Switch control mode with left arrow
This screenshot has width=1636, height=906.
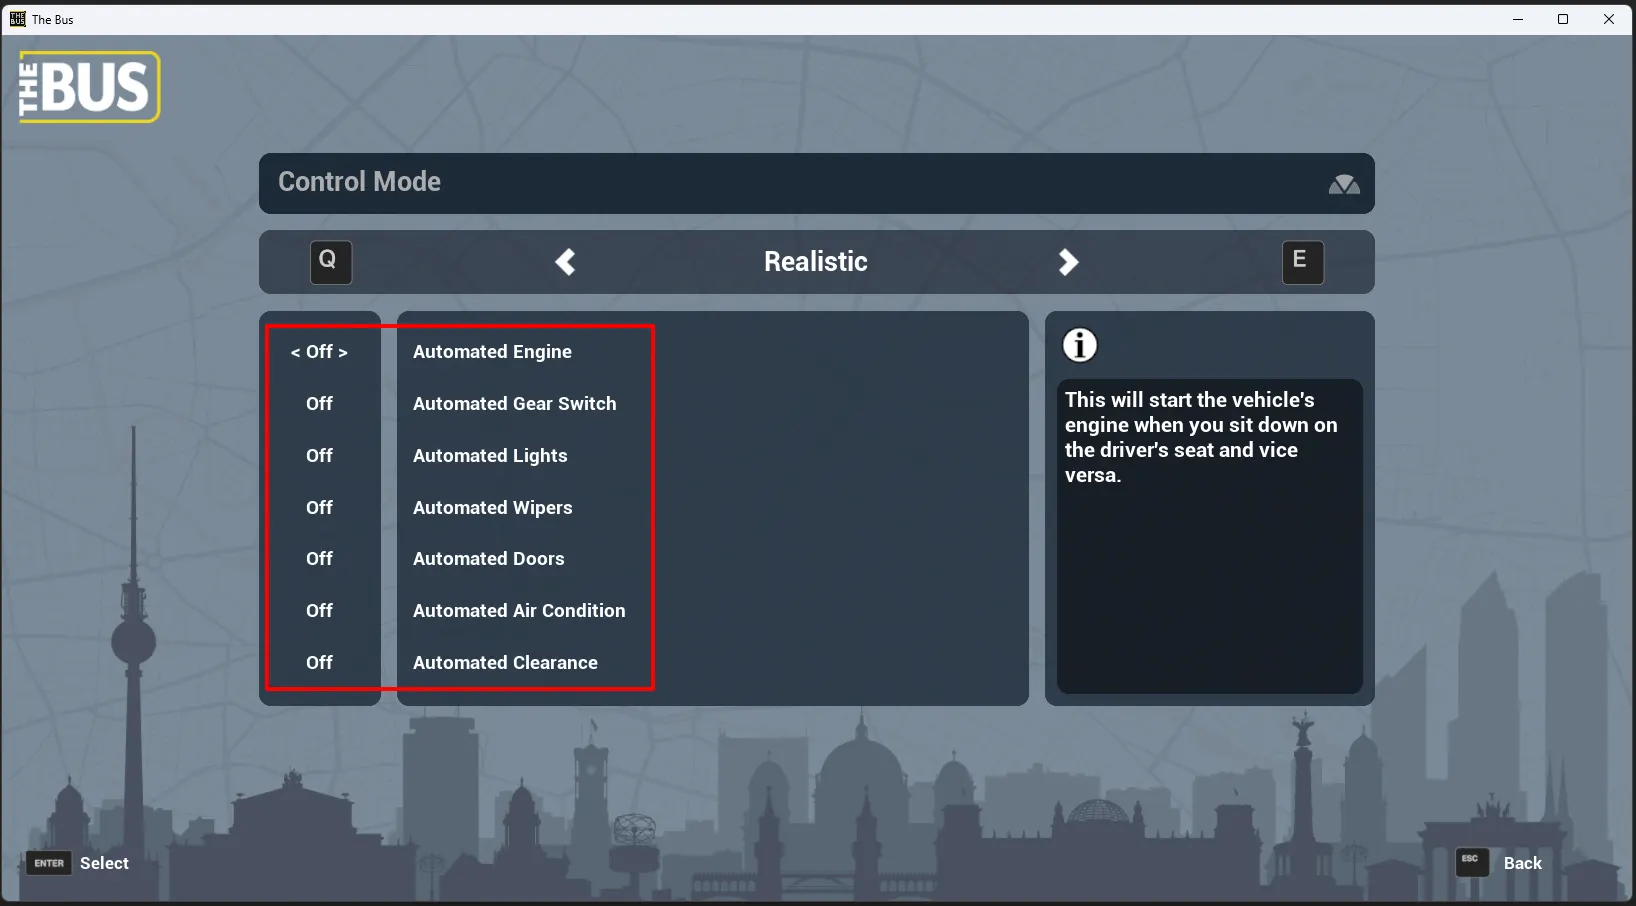(x=566, y=262)
